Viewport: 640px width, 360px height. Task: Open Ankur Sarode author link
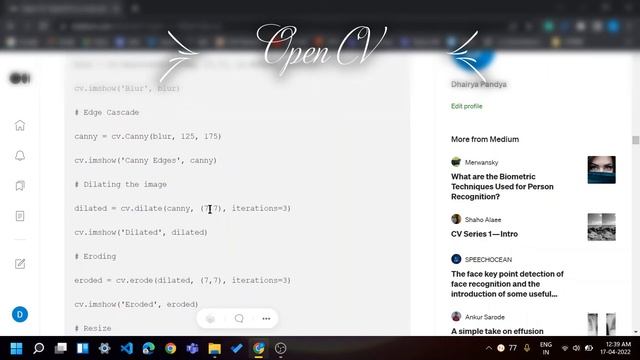[x=484, y=317]
